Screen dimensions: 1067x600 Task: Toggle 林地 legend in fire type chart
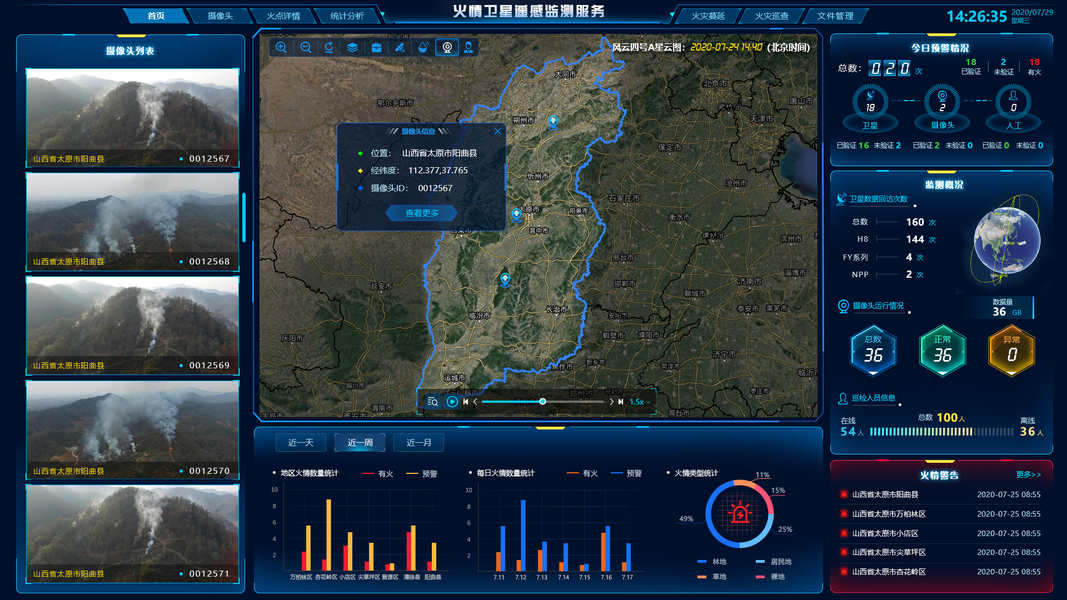712,562
